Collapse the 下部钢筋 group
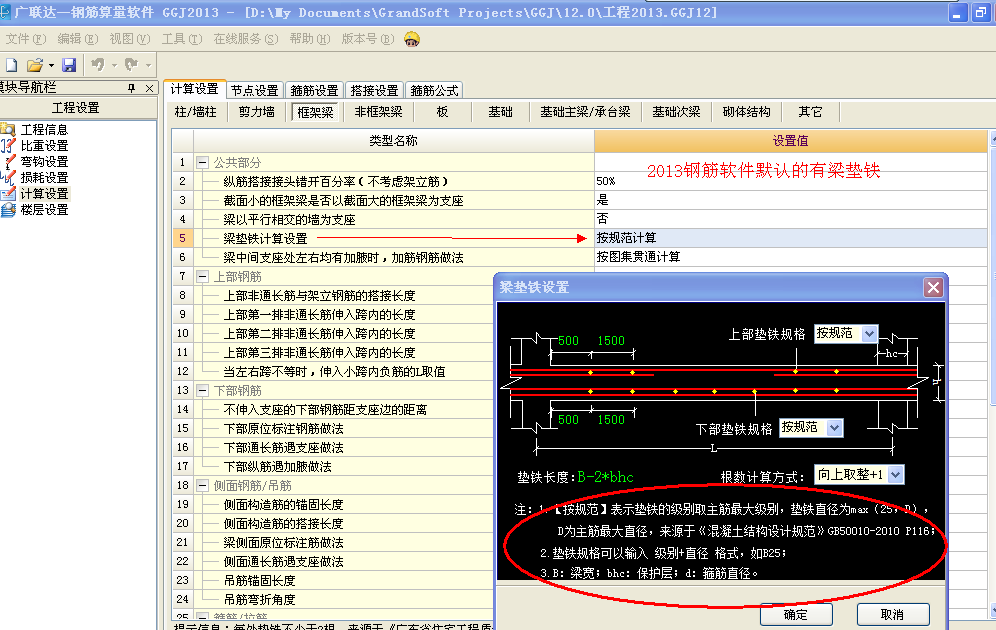The image size is (996, 630). point(202,391)
